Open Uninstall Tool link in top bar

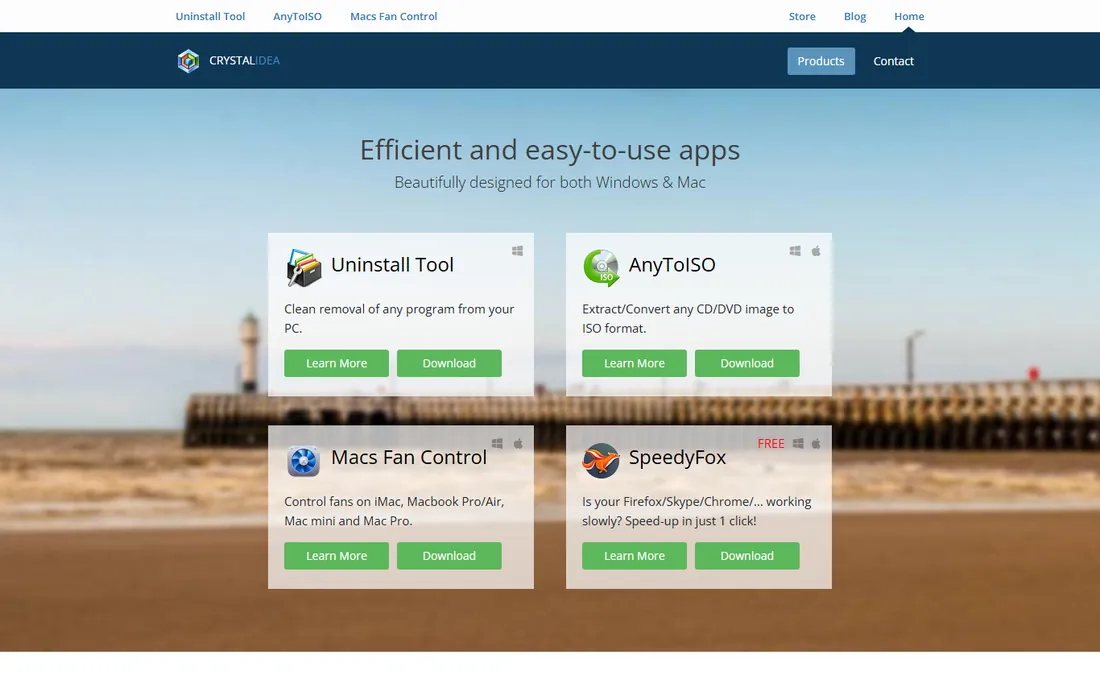coord(210,16)
